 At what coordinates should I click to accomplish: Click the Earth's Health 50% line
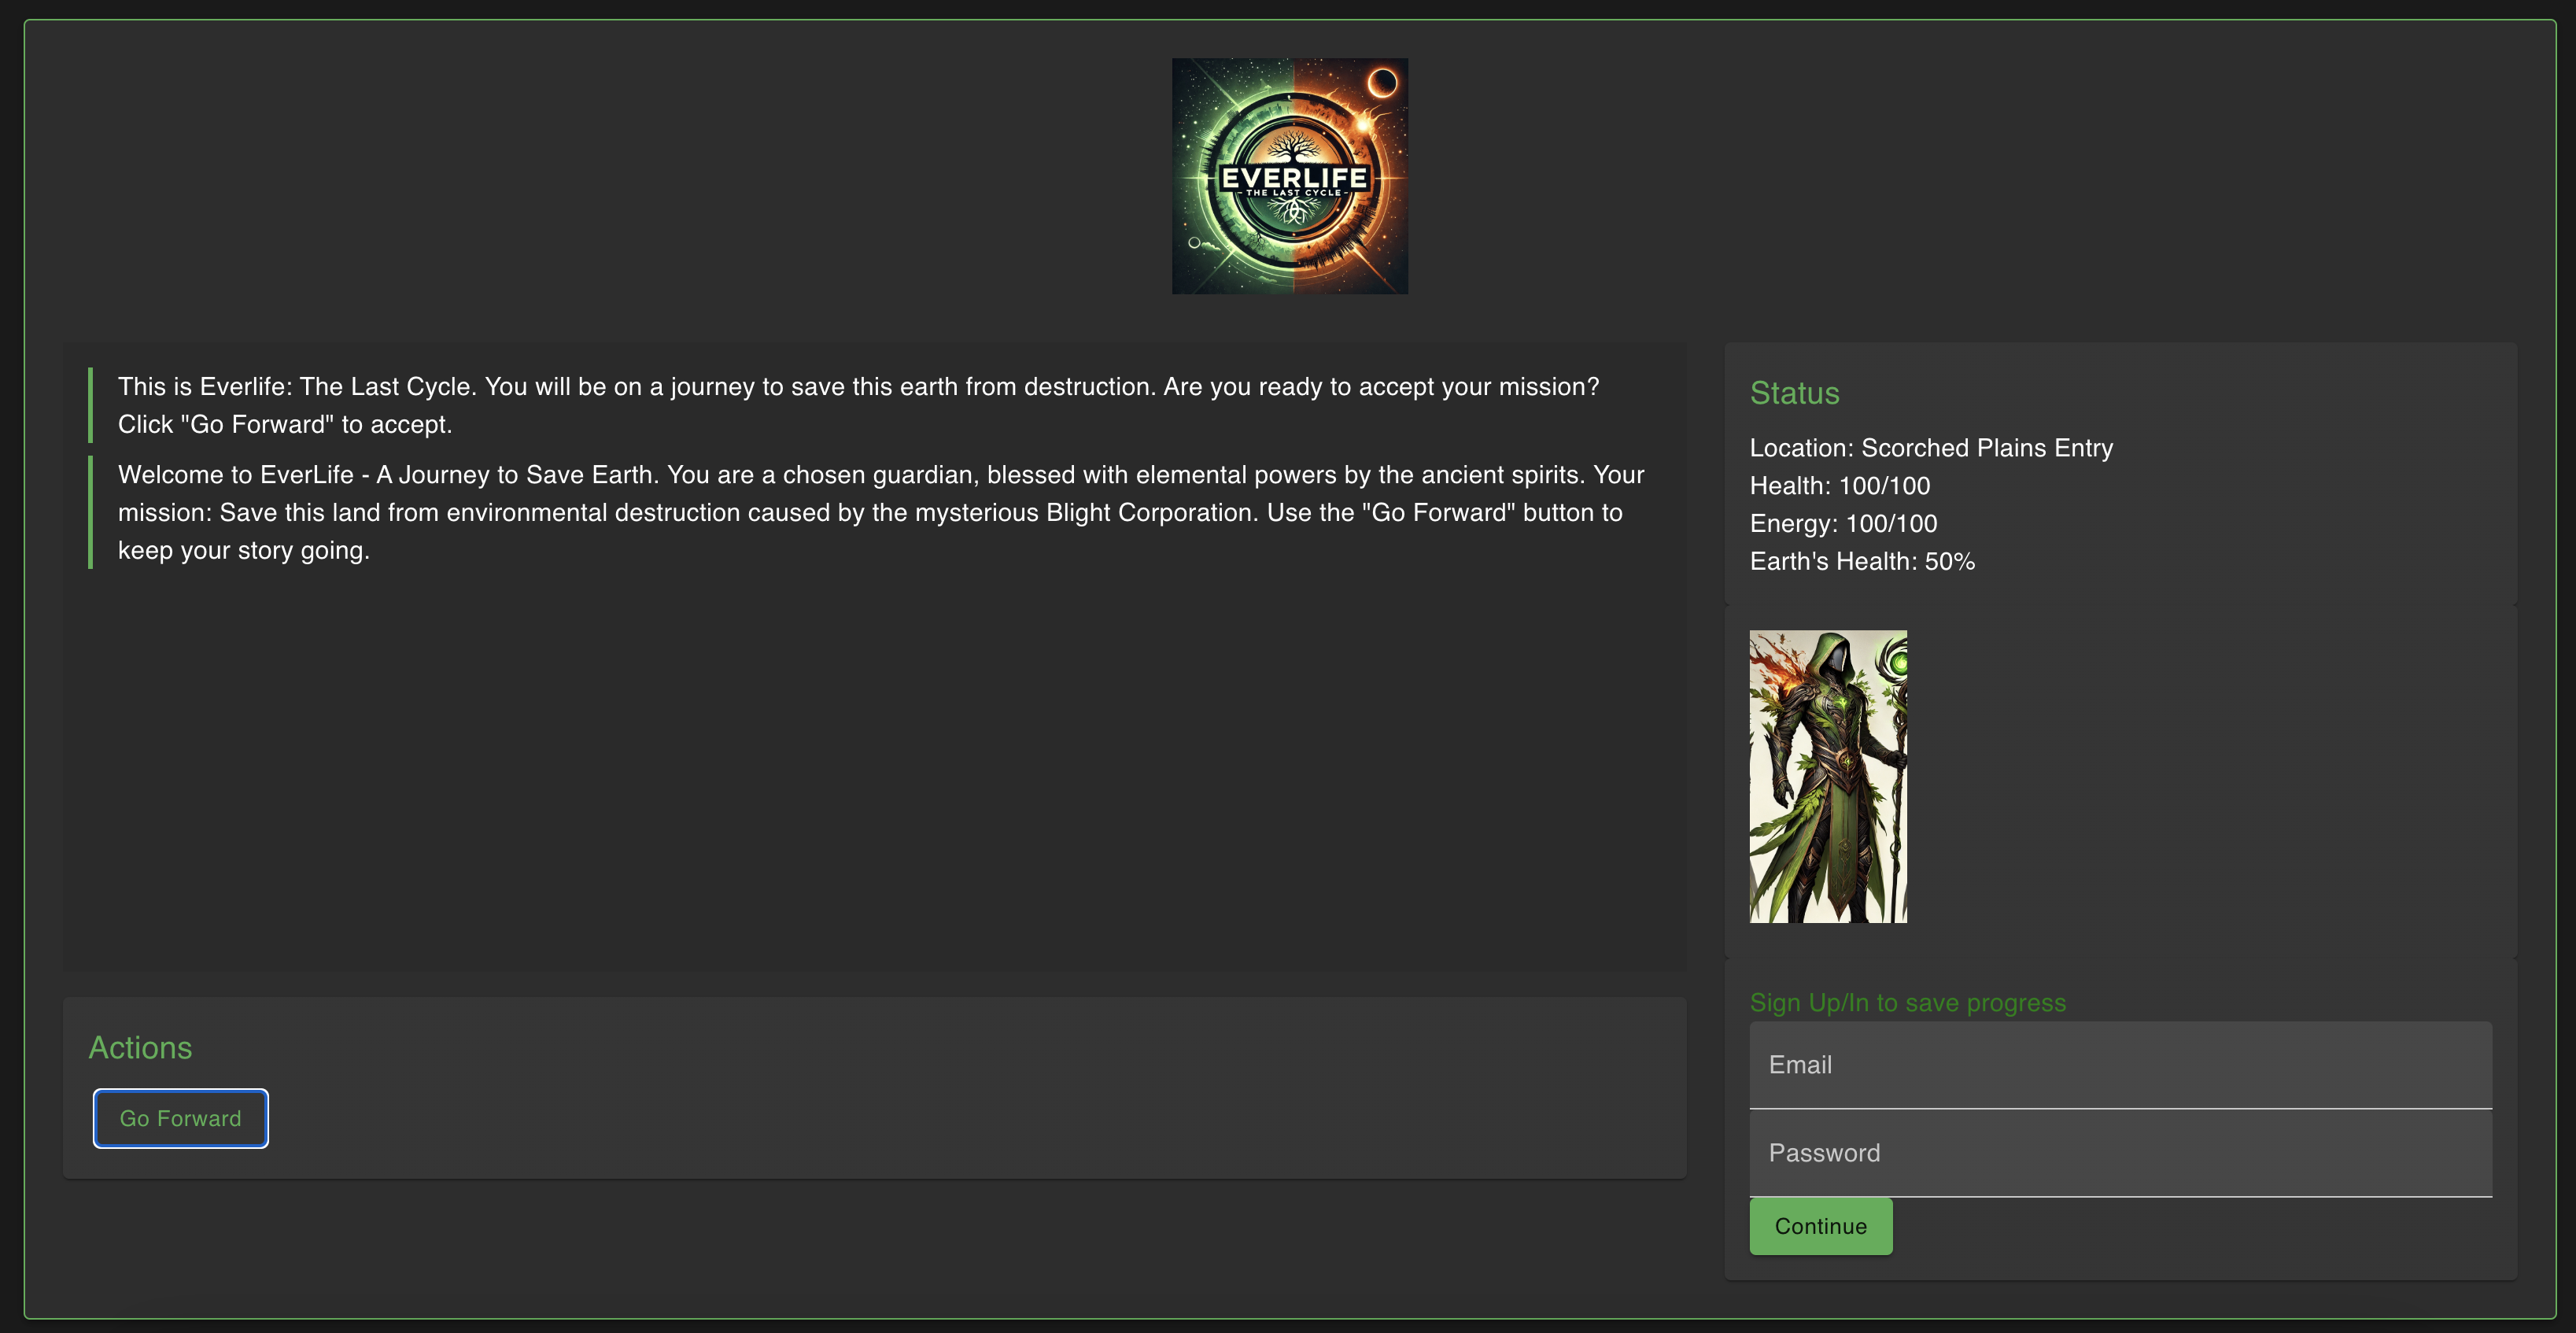pyautogui.click(x=1861, y=562)
